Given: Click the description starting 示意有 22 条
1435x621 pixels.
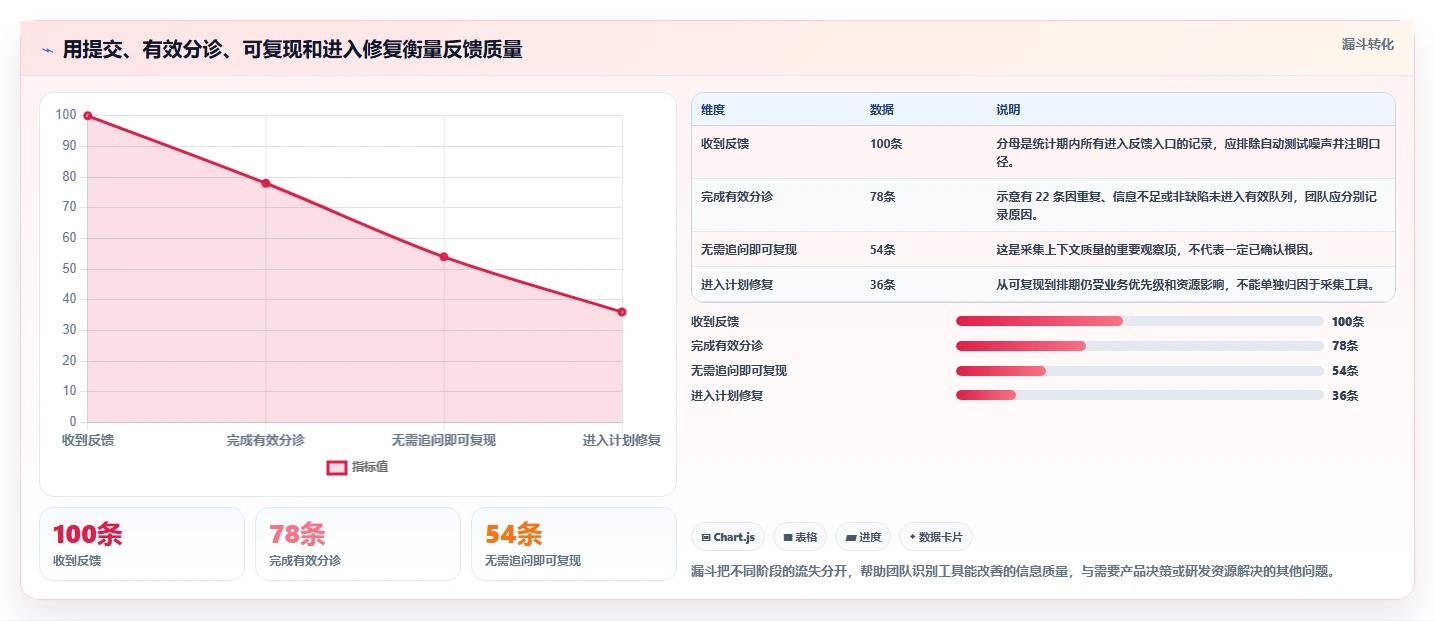Looking at the screenshot, I should coord(1189,205).
